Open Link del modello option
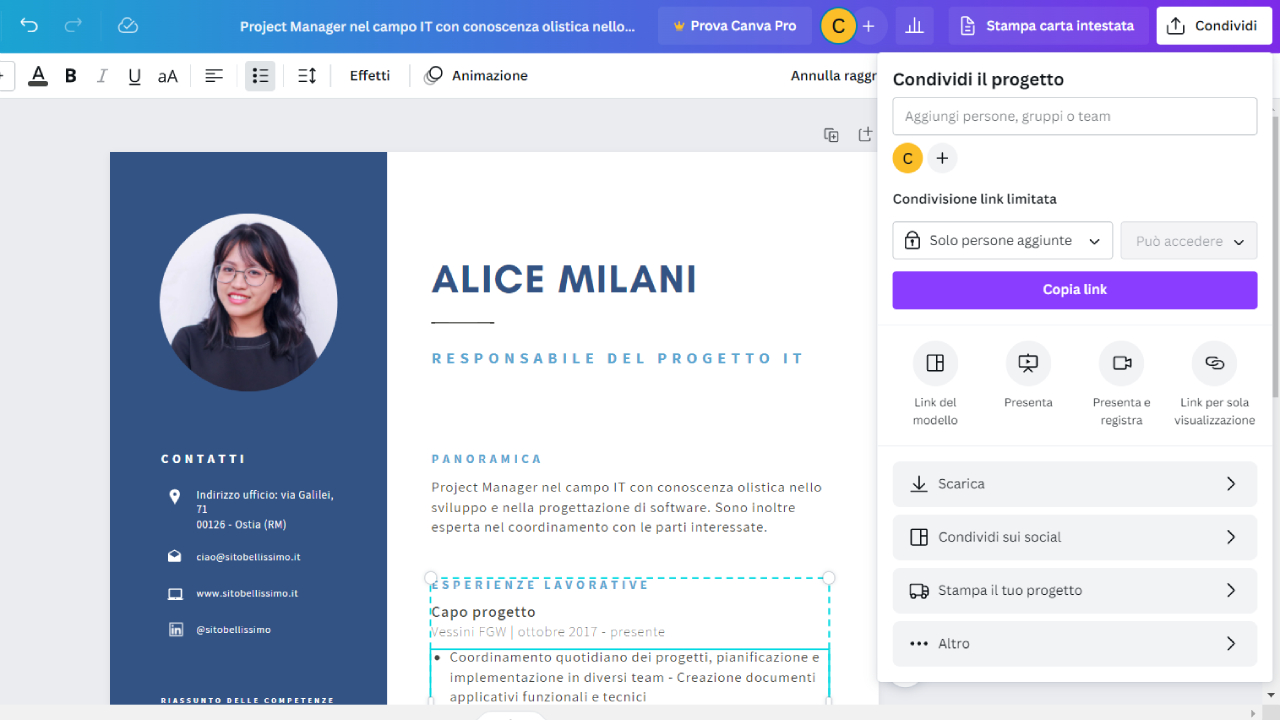This screenshot has height=720, width=1280. [935, 364]
